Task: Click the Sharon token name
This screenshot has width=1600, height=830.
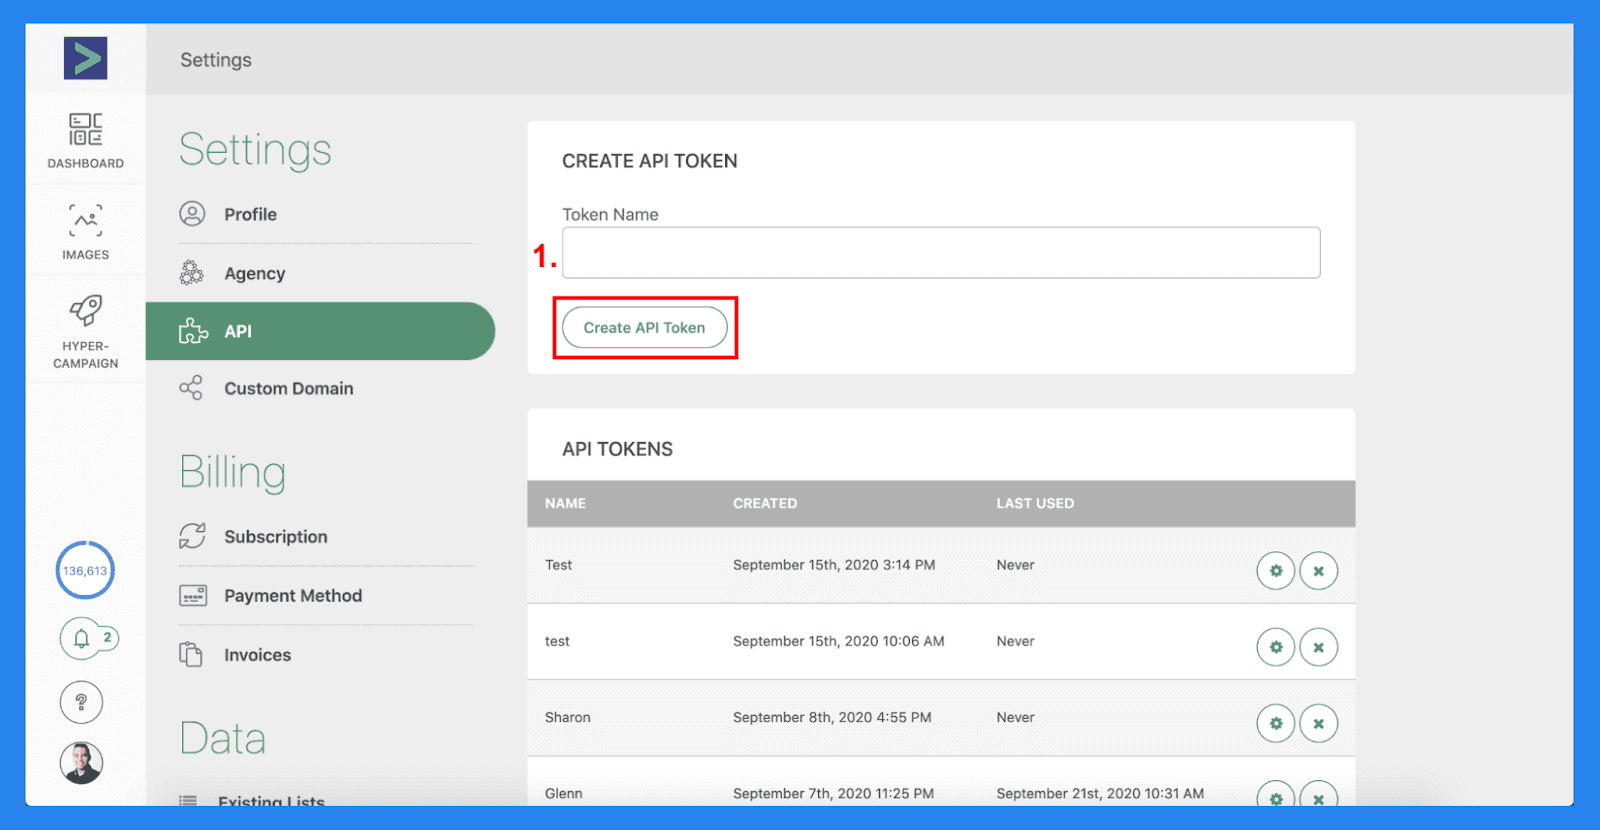Action: click(568, 717)
